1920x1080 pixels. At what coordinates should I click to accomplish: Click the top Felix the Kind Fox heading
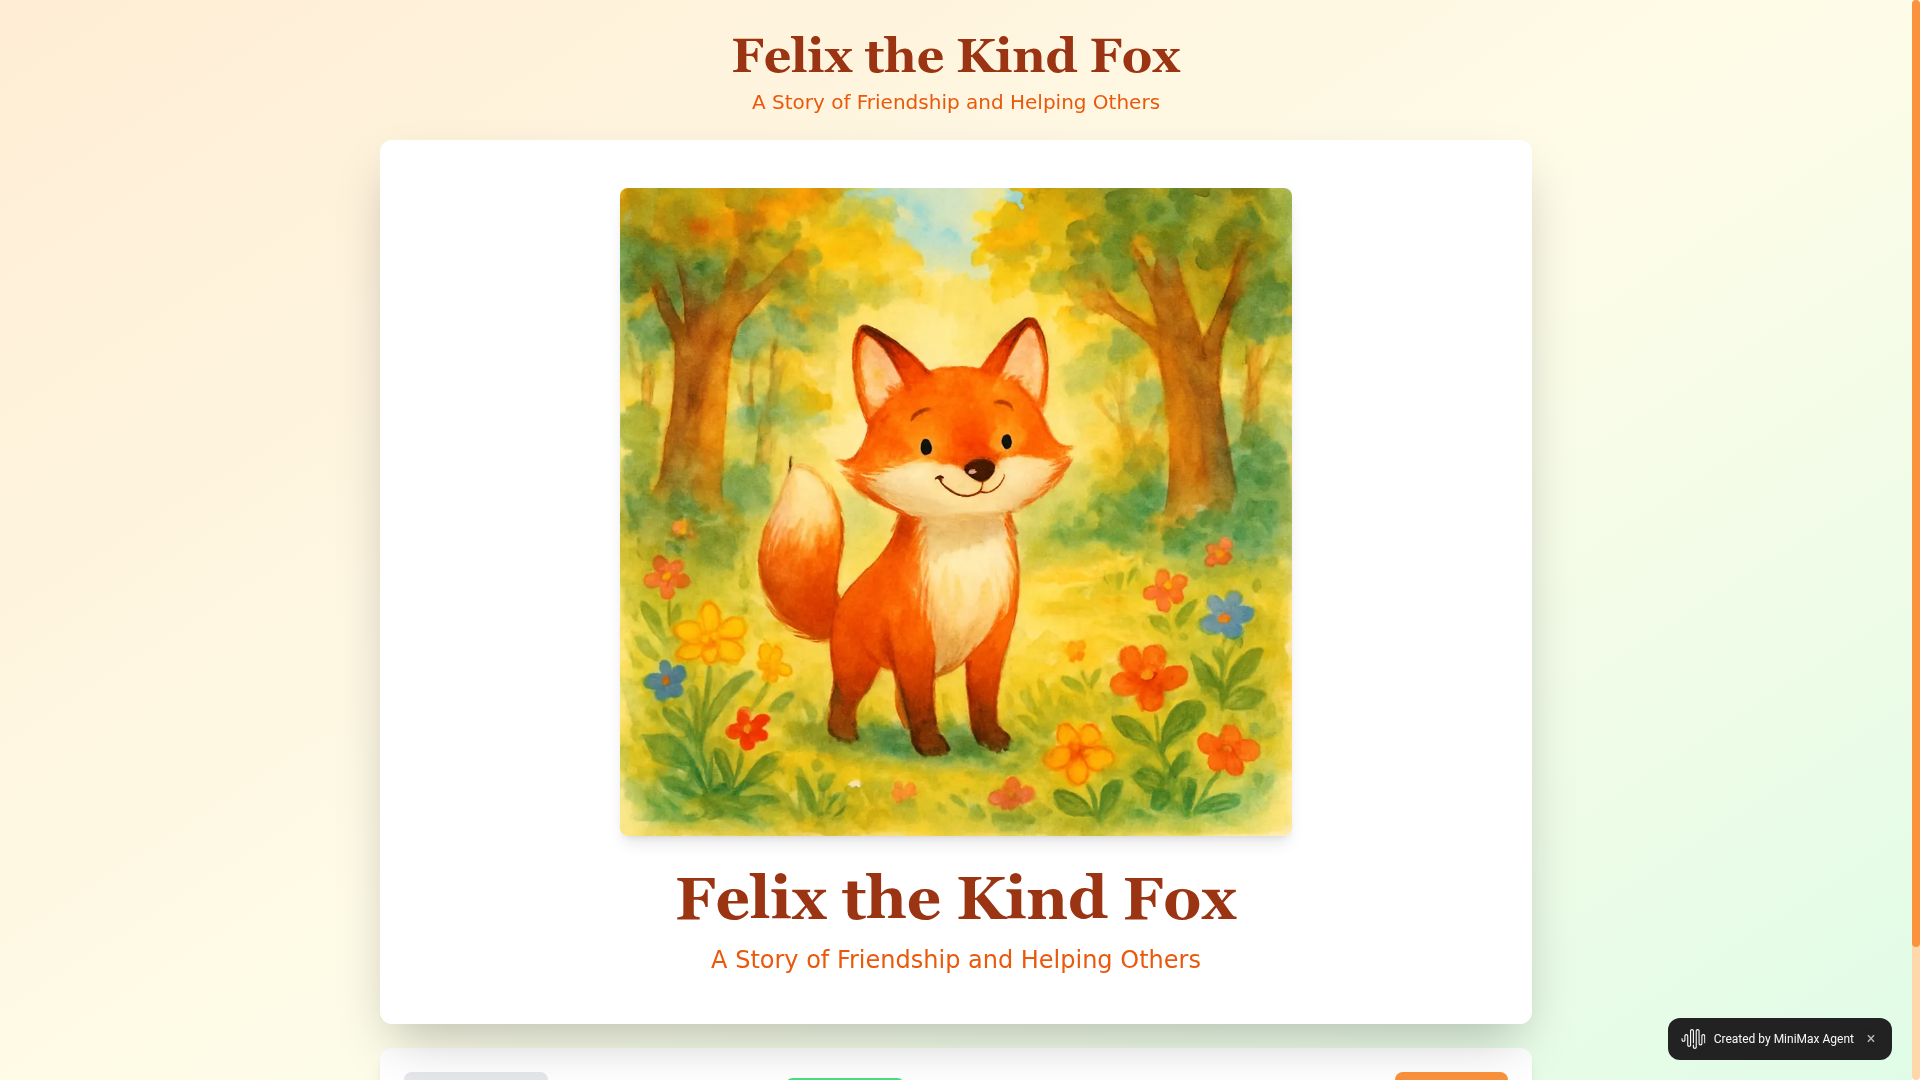pyautogui.click(x=955, y=56)
